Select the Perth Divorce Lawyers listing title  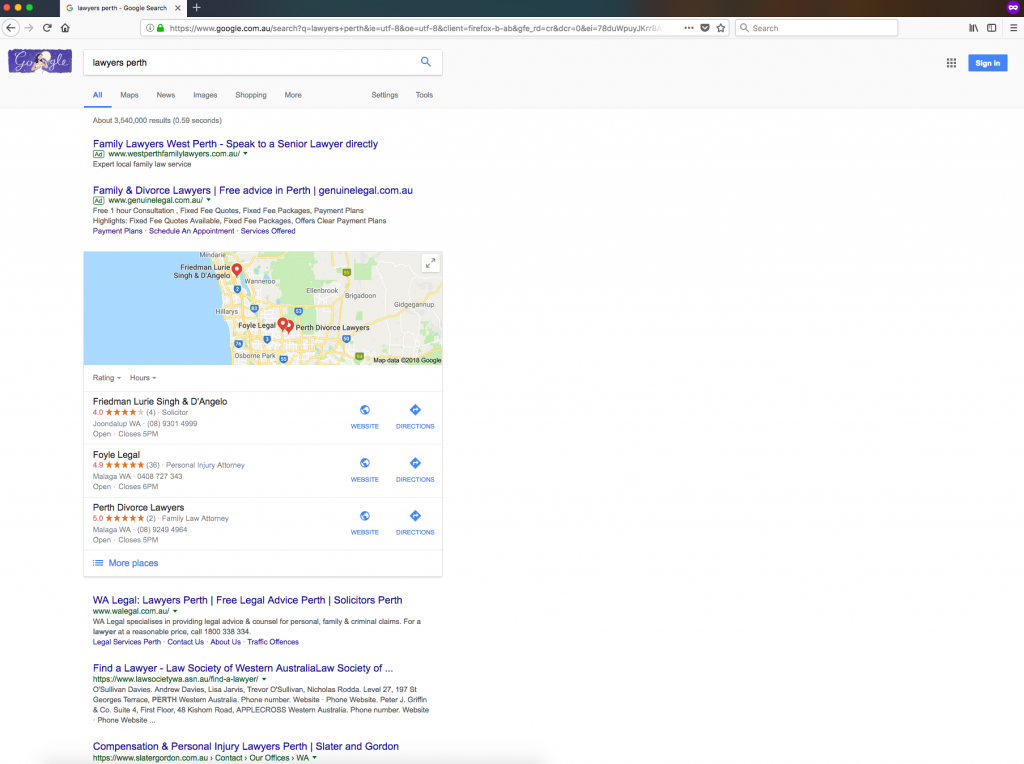pyautogui.click(x=138, y=507)
